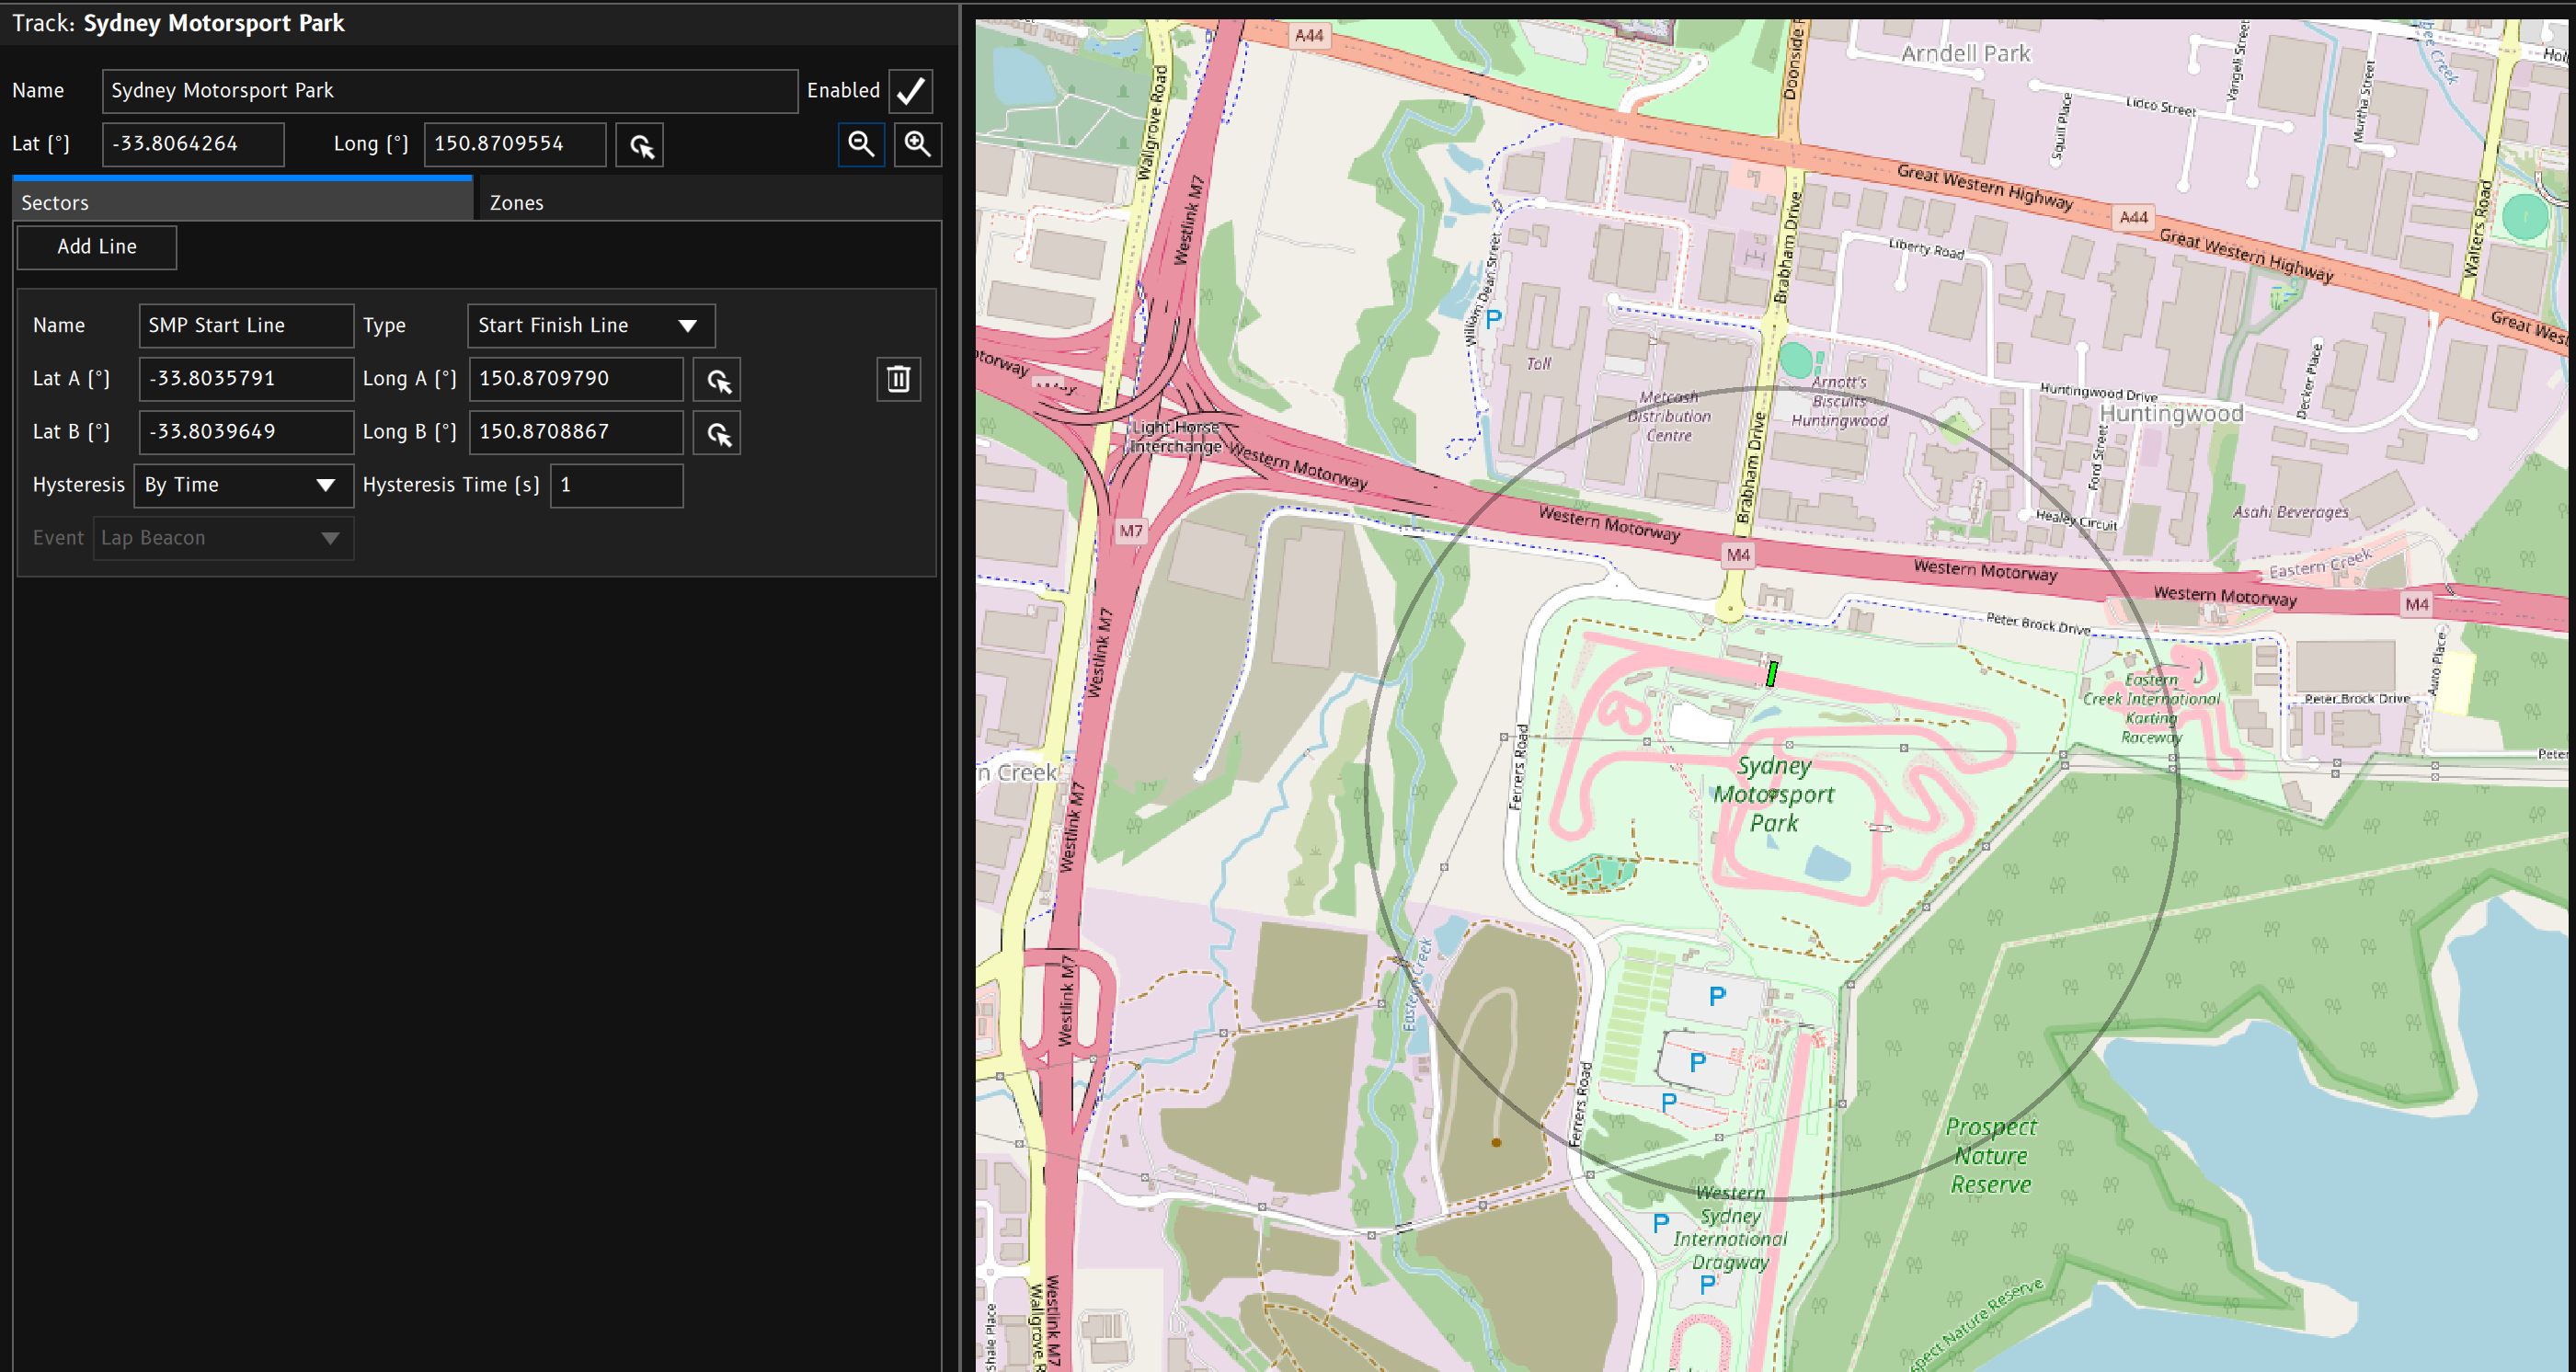Toggle the Enabled checkbox
The height and width of the screenshot is (1372, 2576).
click(910, 91)
